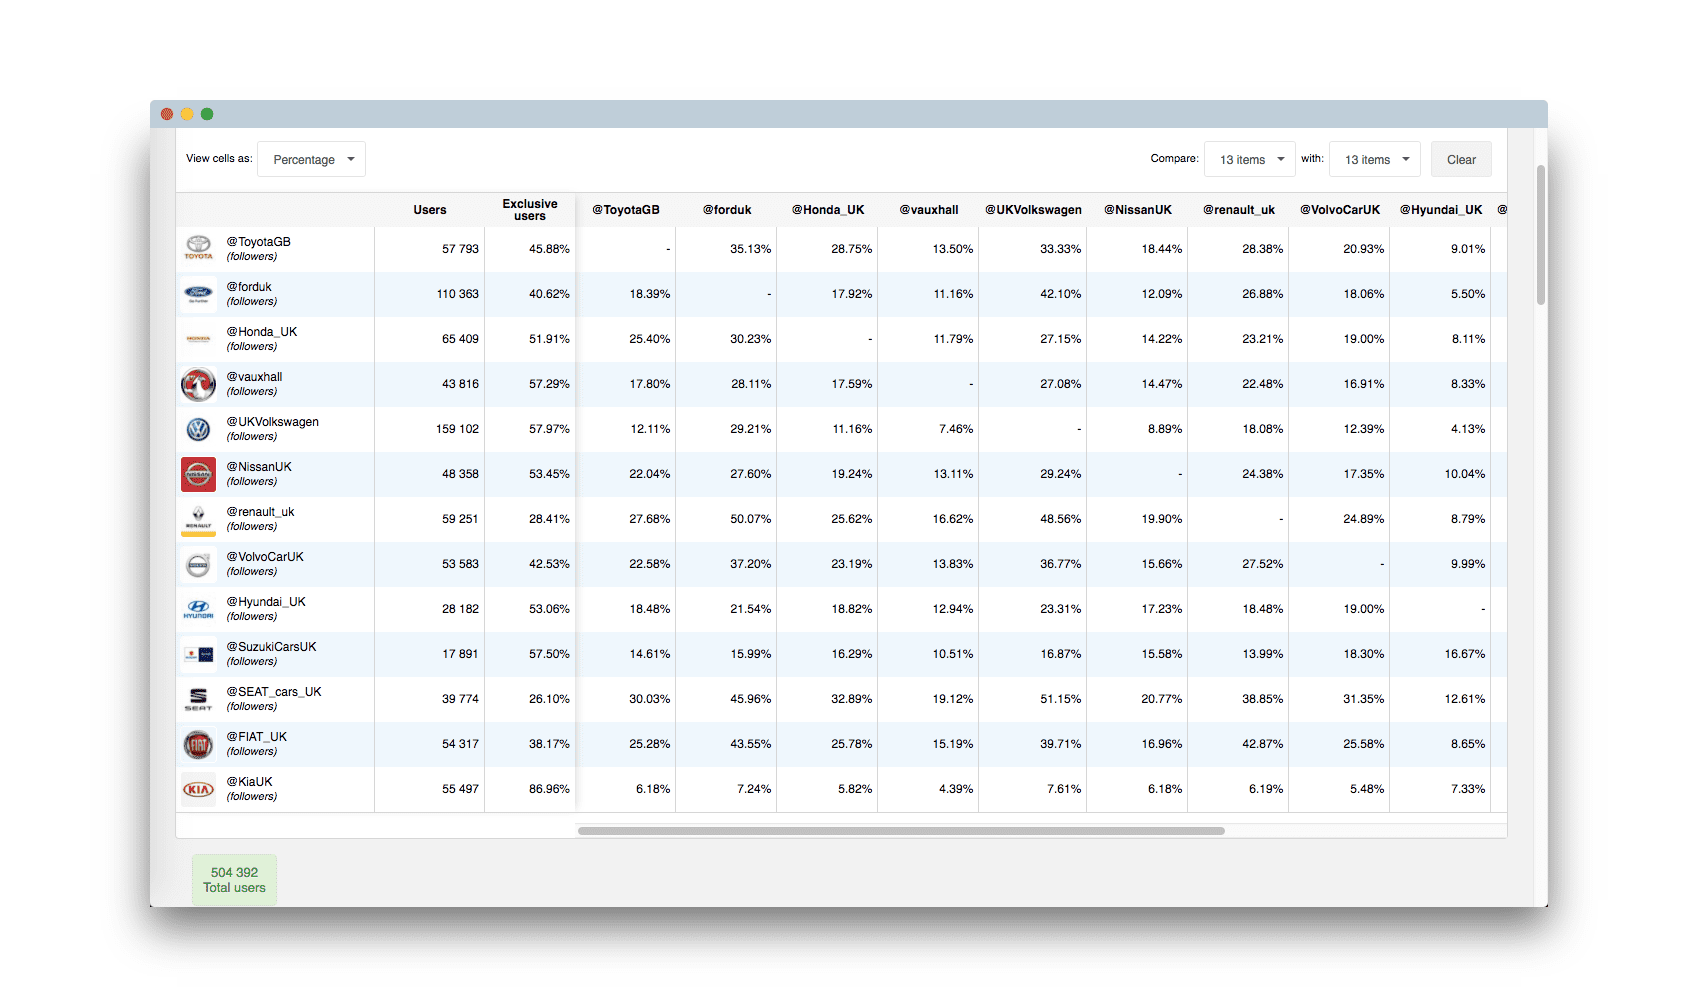Sort by the Users column header
This screenshot has height=1007, width=1698.
pyautogui.click(x=430, y=210)
